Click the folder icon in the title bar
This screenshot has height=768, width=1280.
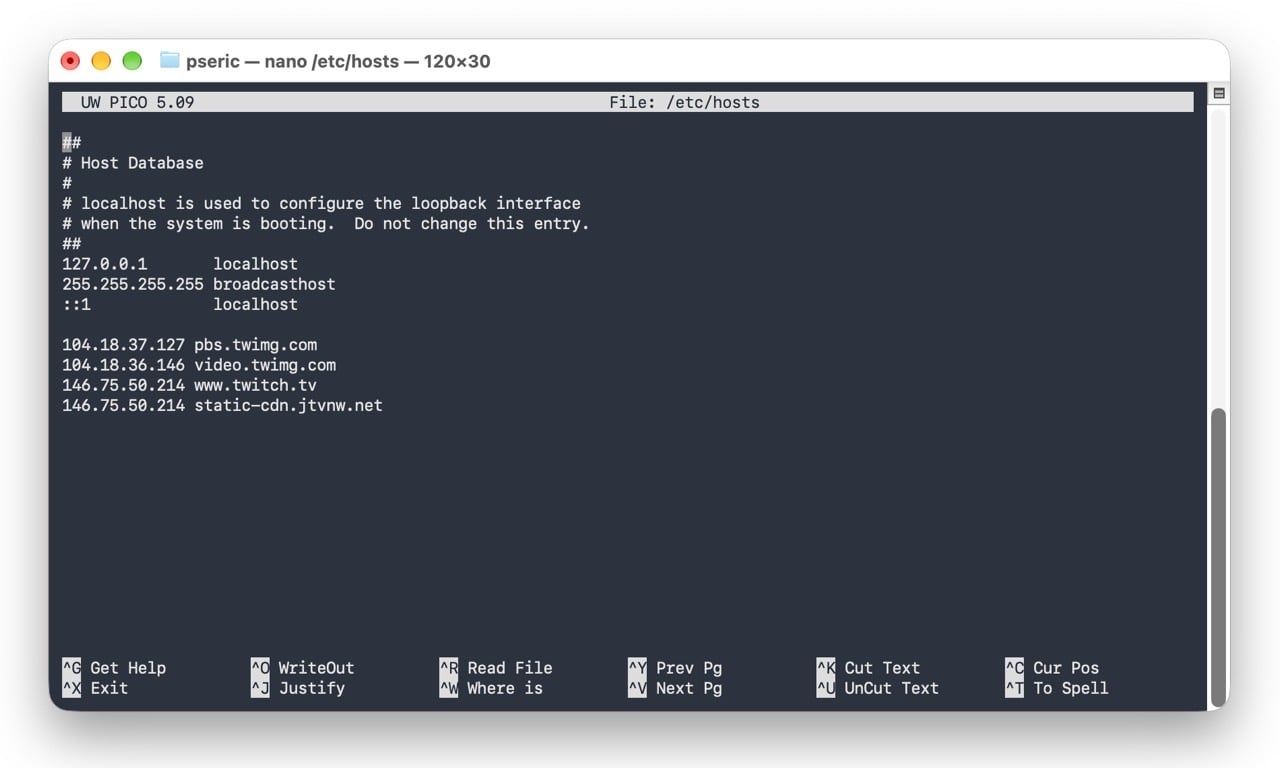(169, 61)
